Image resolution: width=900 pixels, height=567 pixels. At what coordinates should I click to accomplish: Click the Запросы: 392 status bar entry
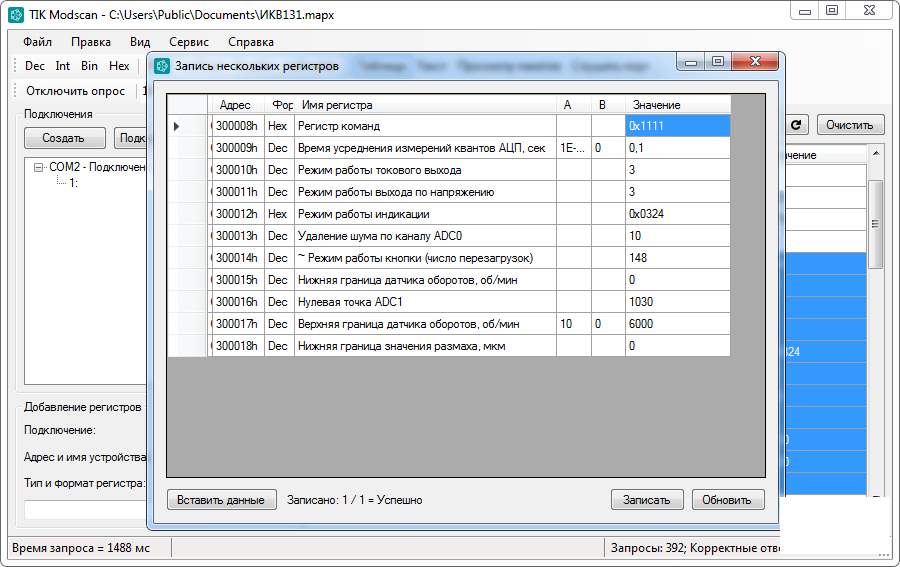point(695,548)
